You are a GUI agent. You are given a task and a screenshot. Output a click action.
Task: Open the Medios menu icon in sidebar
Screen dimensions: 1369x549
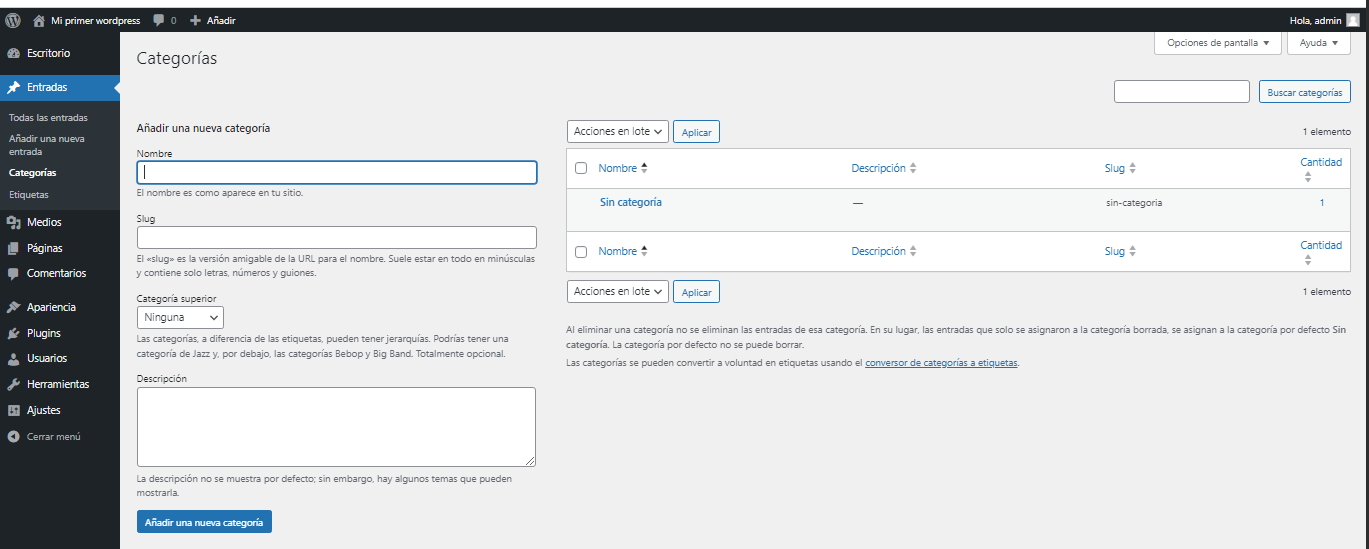coord(14,223)
